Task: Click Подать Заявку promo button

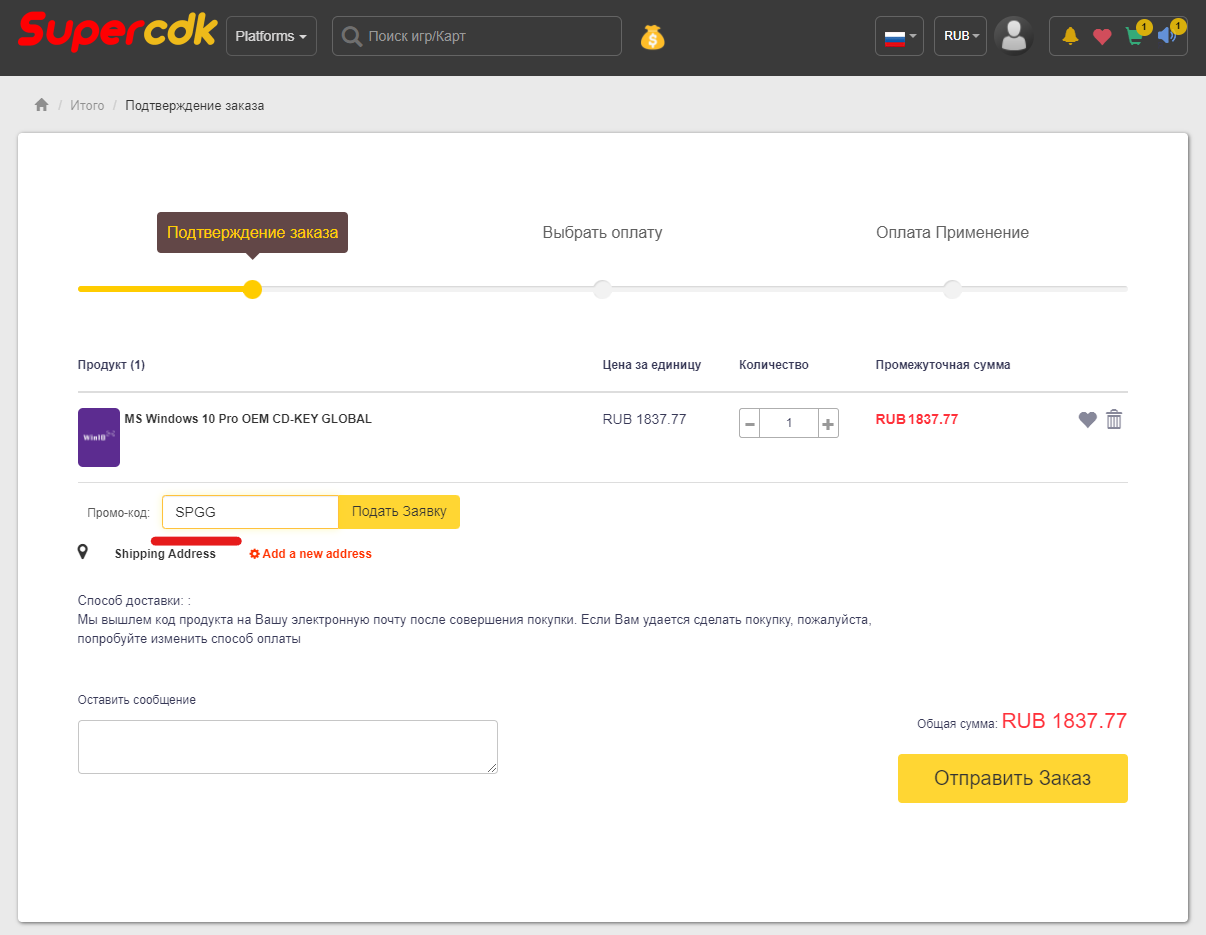Action: [399, 512]
